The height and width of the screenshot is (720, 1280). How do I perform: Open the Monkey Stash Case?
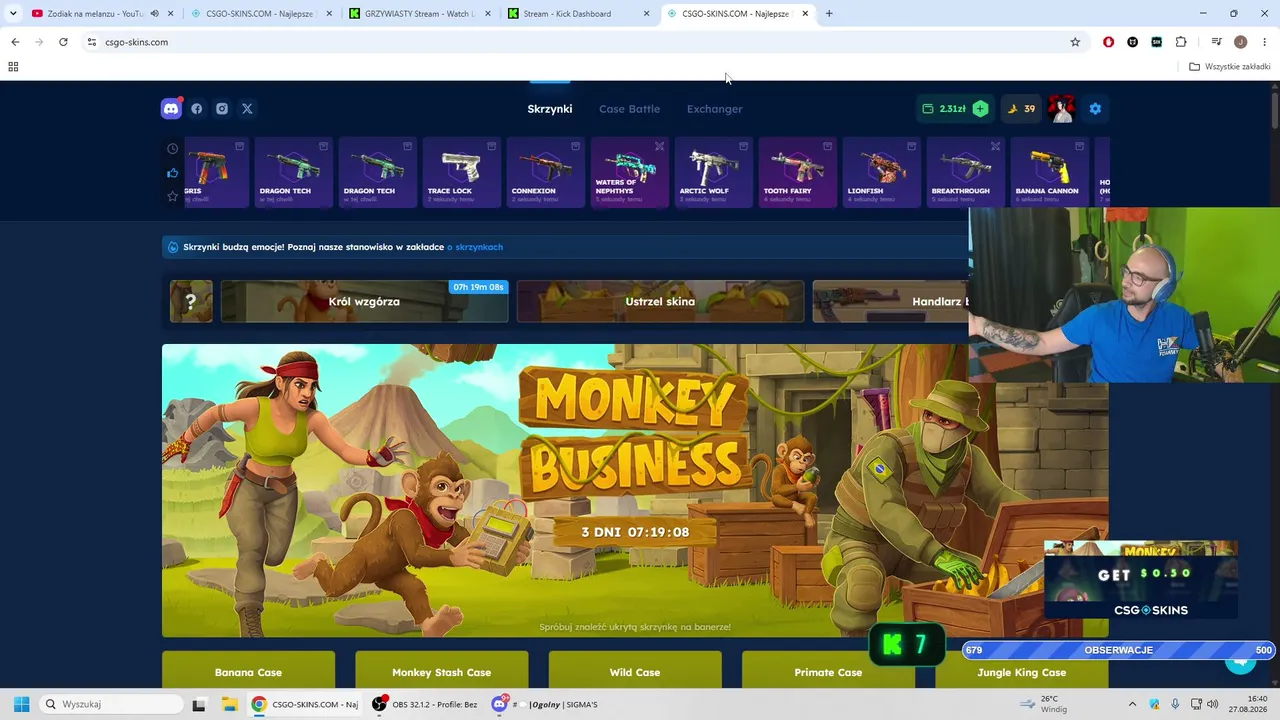pyautogui.click(x=441, y=670)
